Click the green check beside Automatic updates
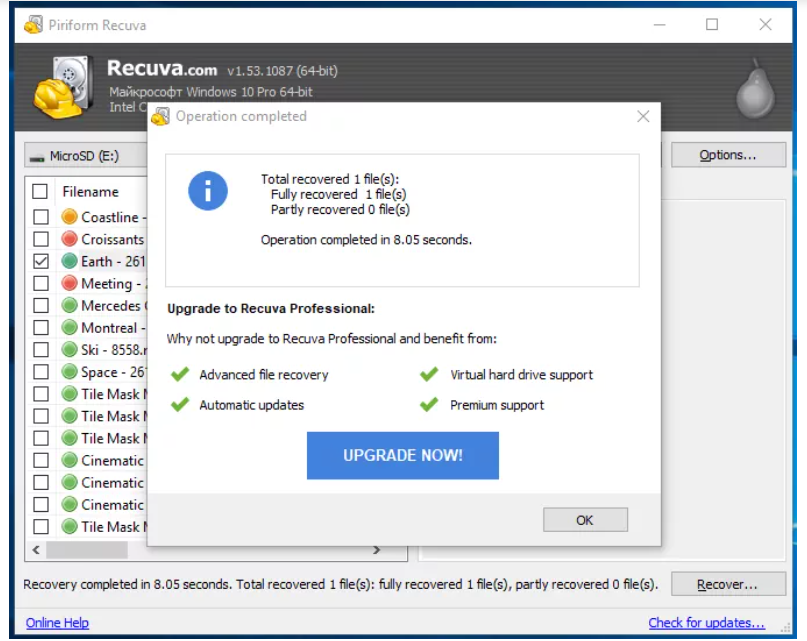This screenshot has width=807, height=641. coord(180,405)
